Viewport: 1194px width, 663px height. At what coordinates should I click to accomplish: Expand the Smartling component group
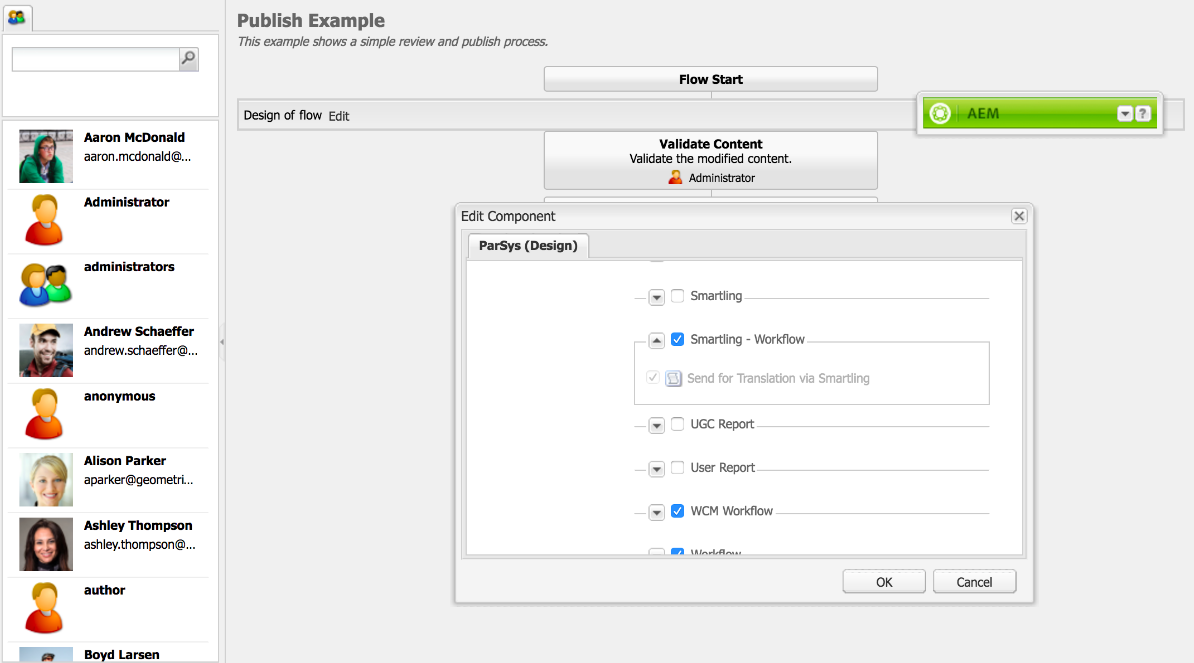(656, 296)
